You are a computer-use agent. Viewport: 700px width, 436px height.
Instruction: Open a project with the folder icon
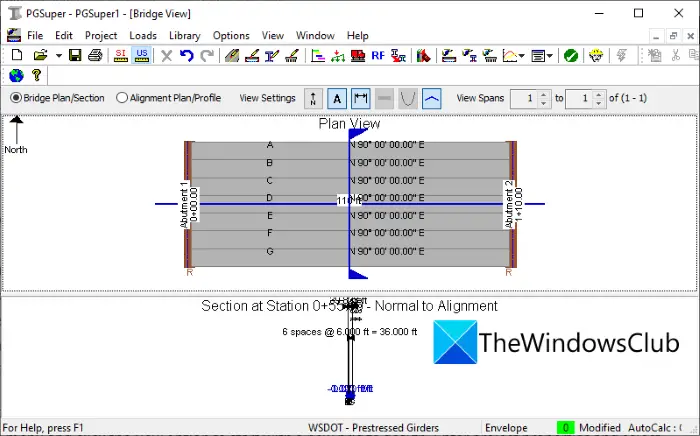[41, 55]
